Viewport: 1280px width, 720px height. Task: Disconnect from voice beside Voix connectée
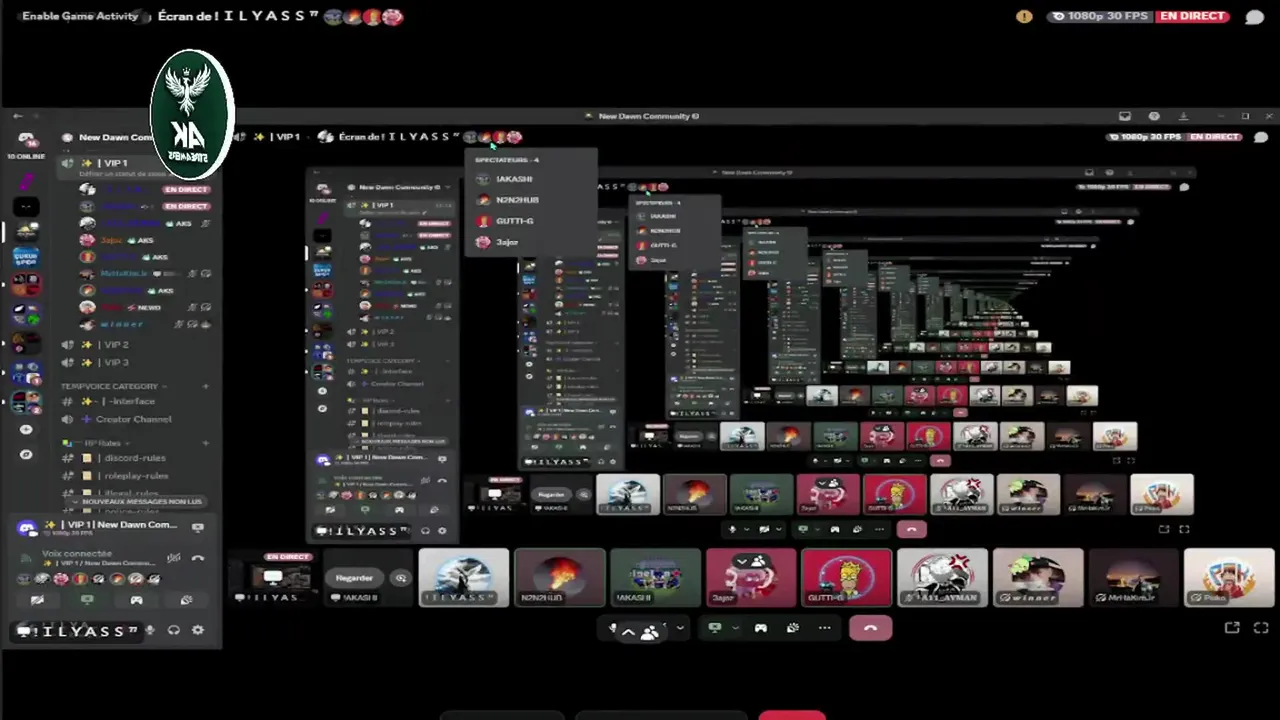[x=197, y=557]
